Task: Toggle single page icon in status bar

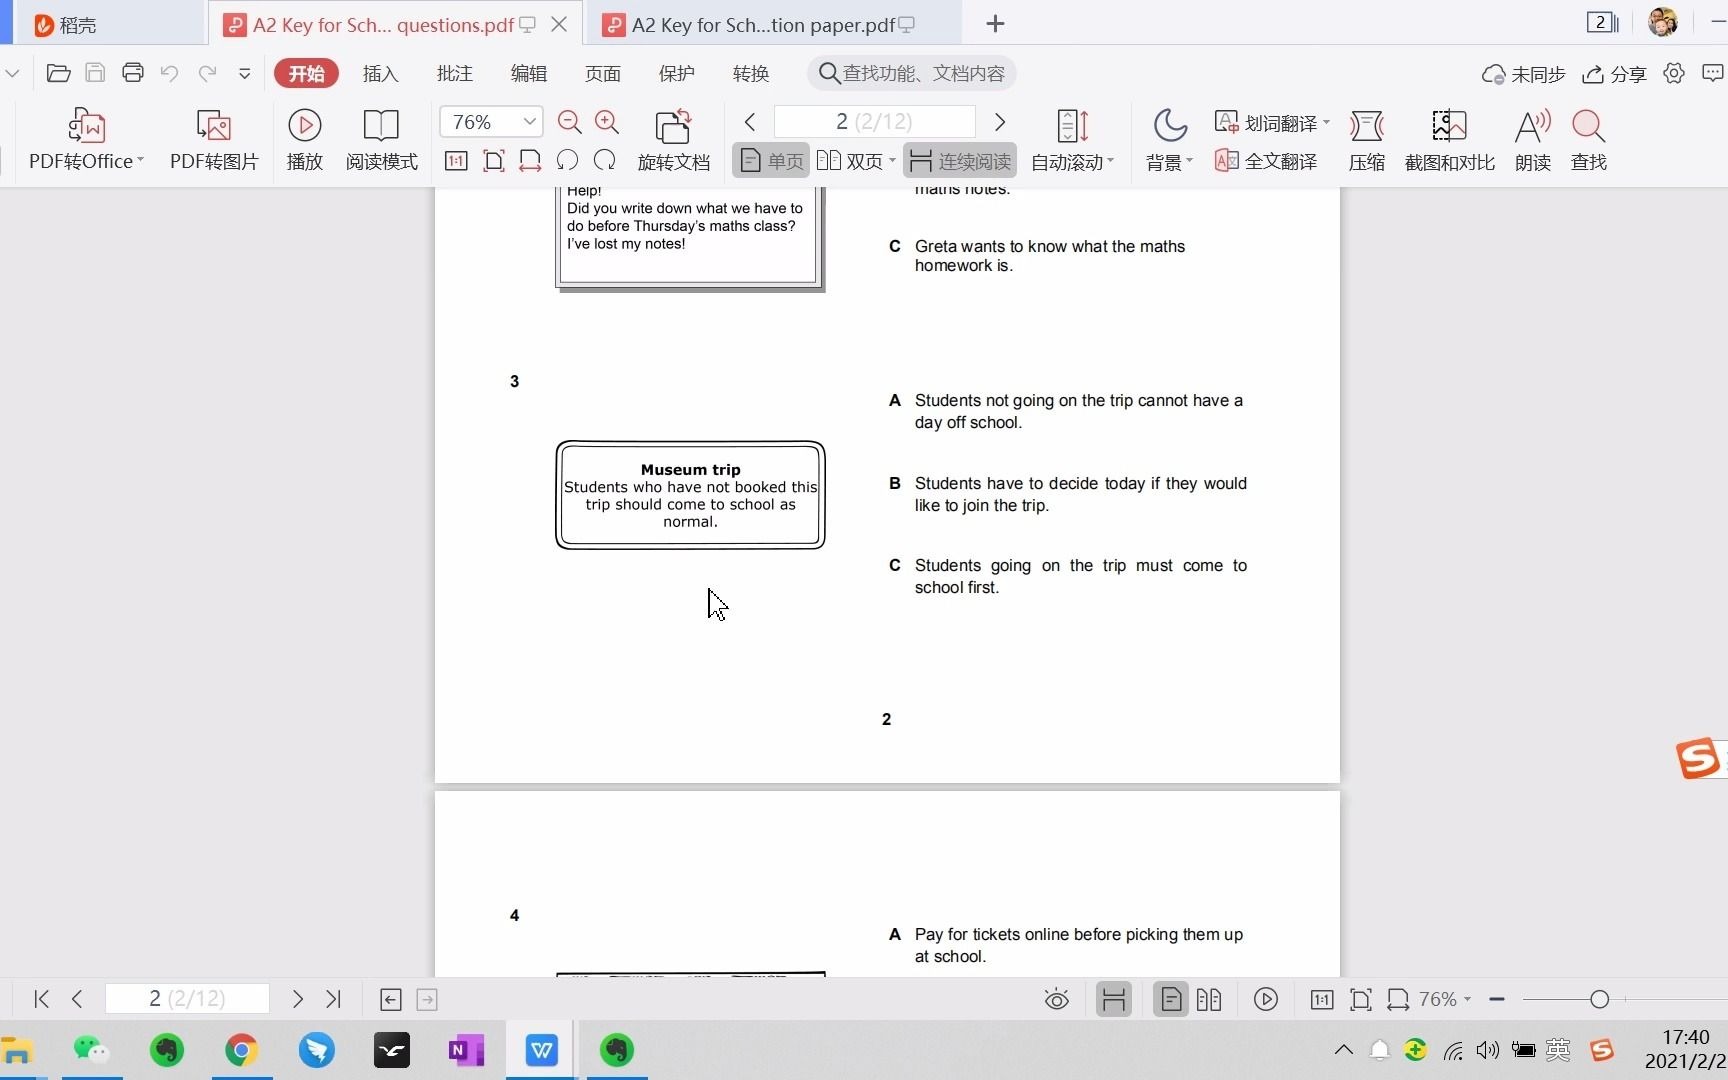Action: 1171,999
